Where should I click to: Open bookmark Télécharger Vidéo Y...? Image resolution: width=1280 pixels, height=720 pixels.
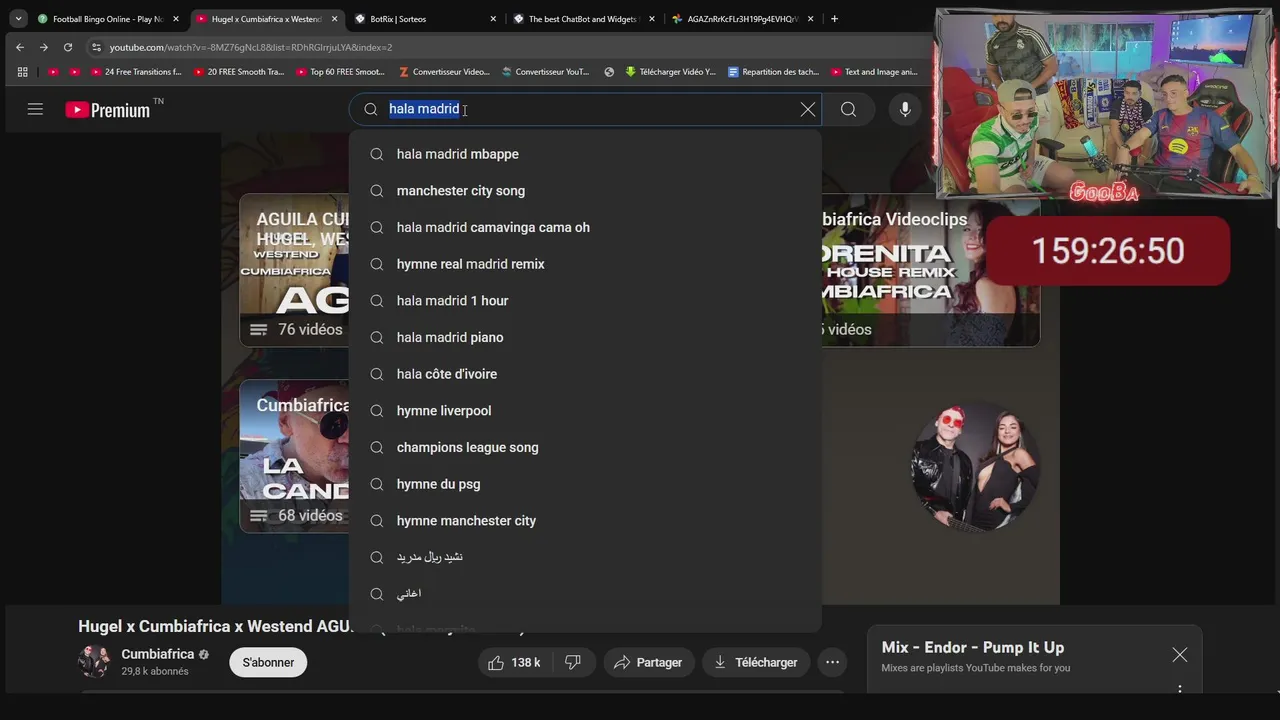(671, 72)
